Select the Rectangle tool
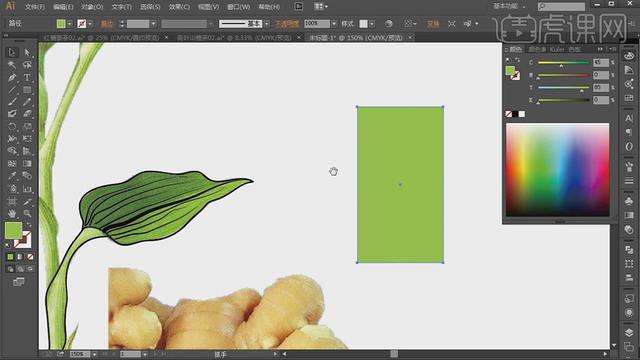640x360 pixels. tap(27, 89)
